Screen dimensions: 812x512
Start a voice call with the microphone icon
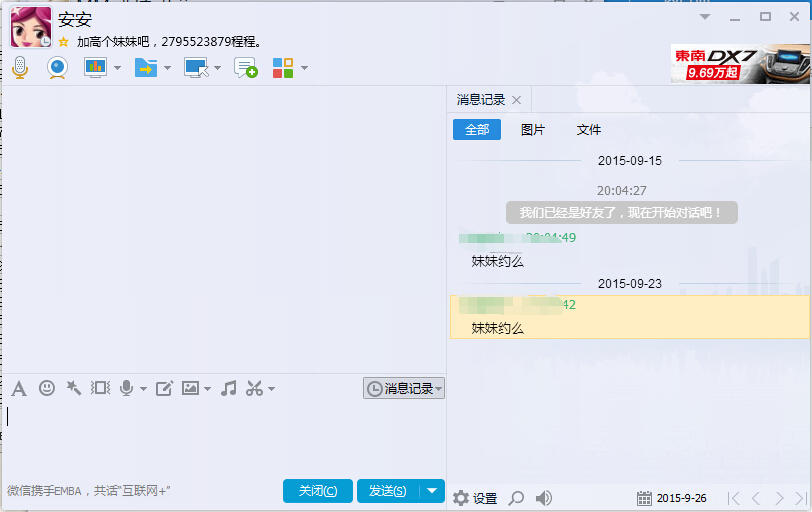point(20,67)
